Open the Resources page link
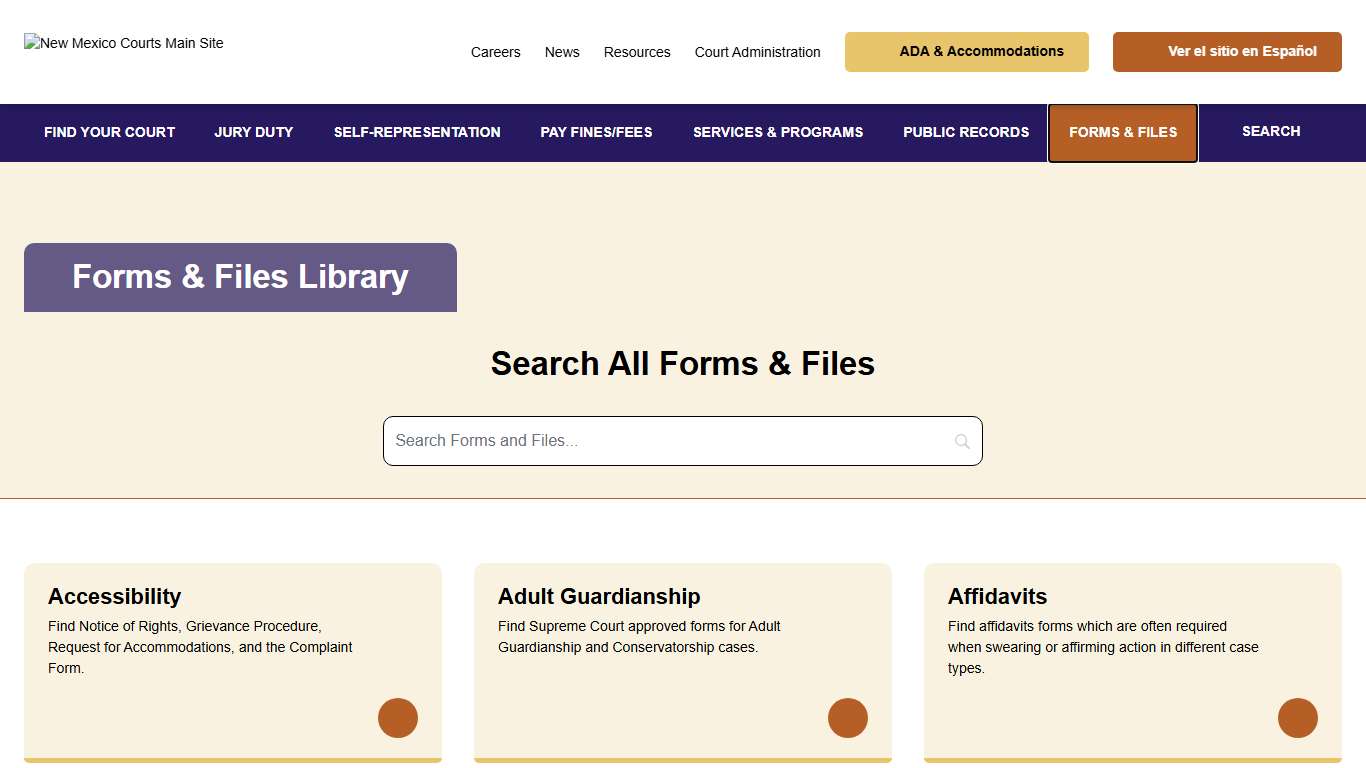The height and width of the screenshot is (768, 1366). (637, 52)
